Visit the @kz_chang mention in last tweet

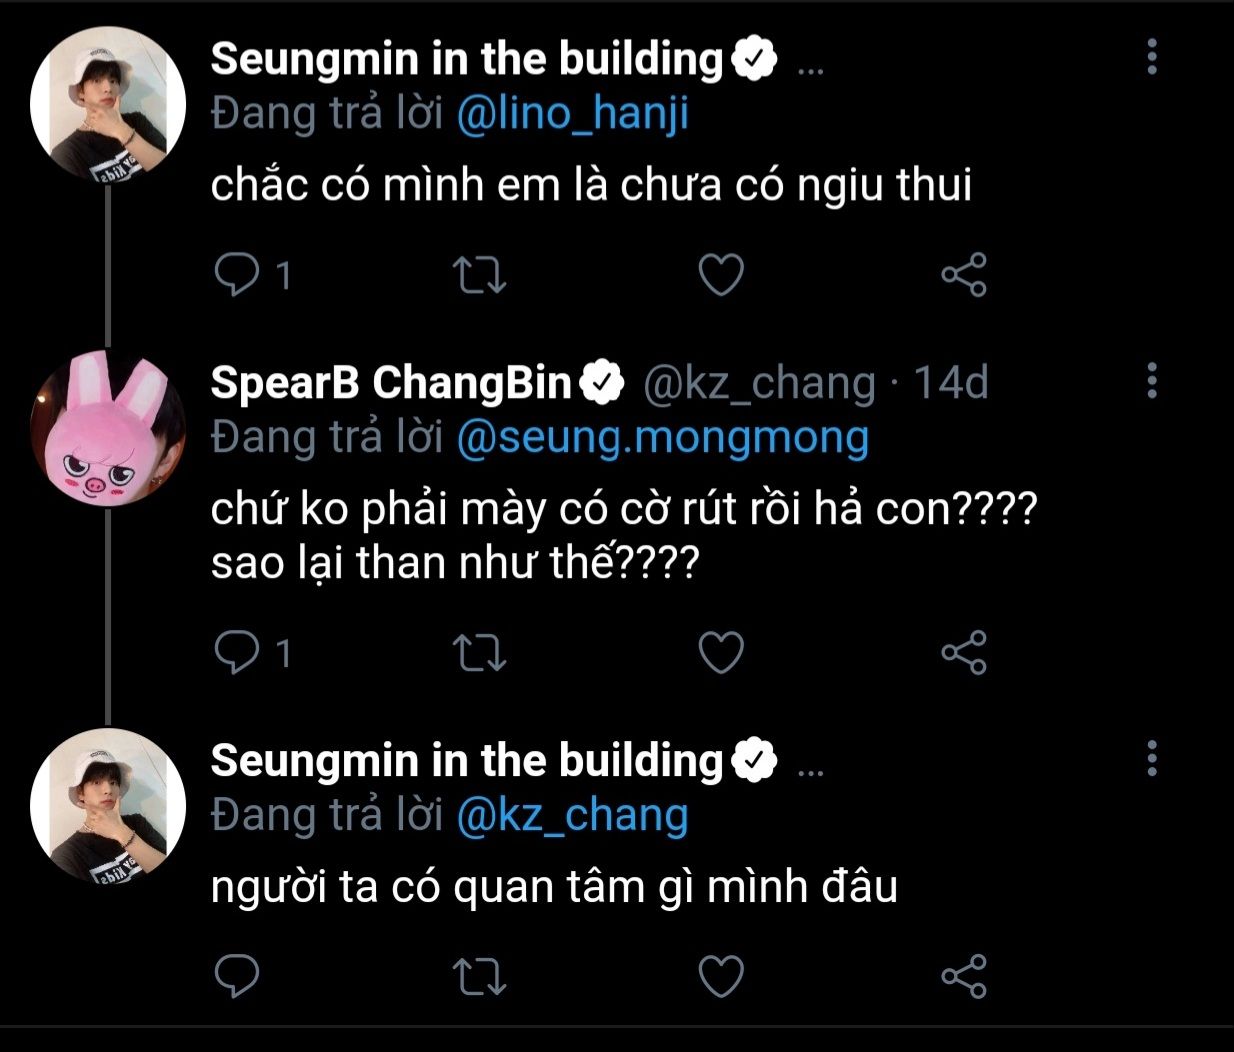pos(572,816)
